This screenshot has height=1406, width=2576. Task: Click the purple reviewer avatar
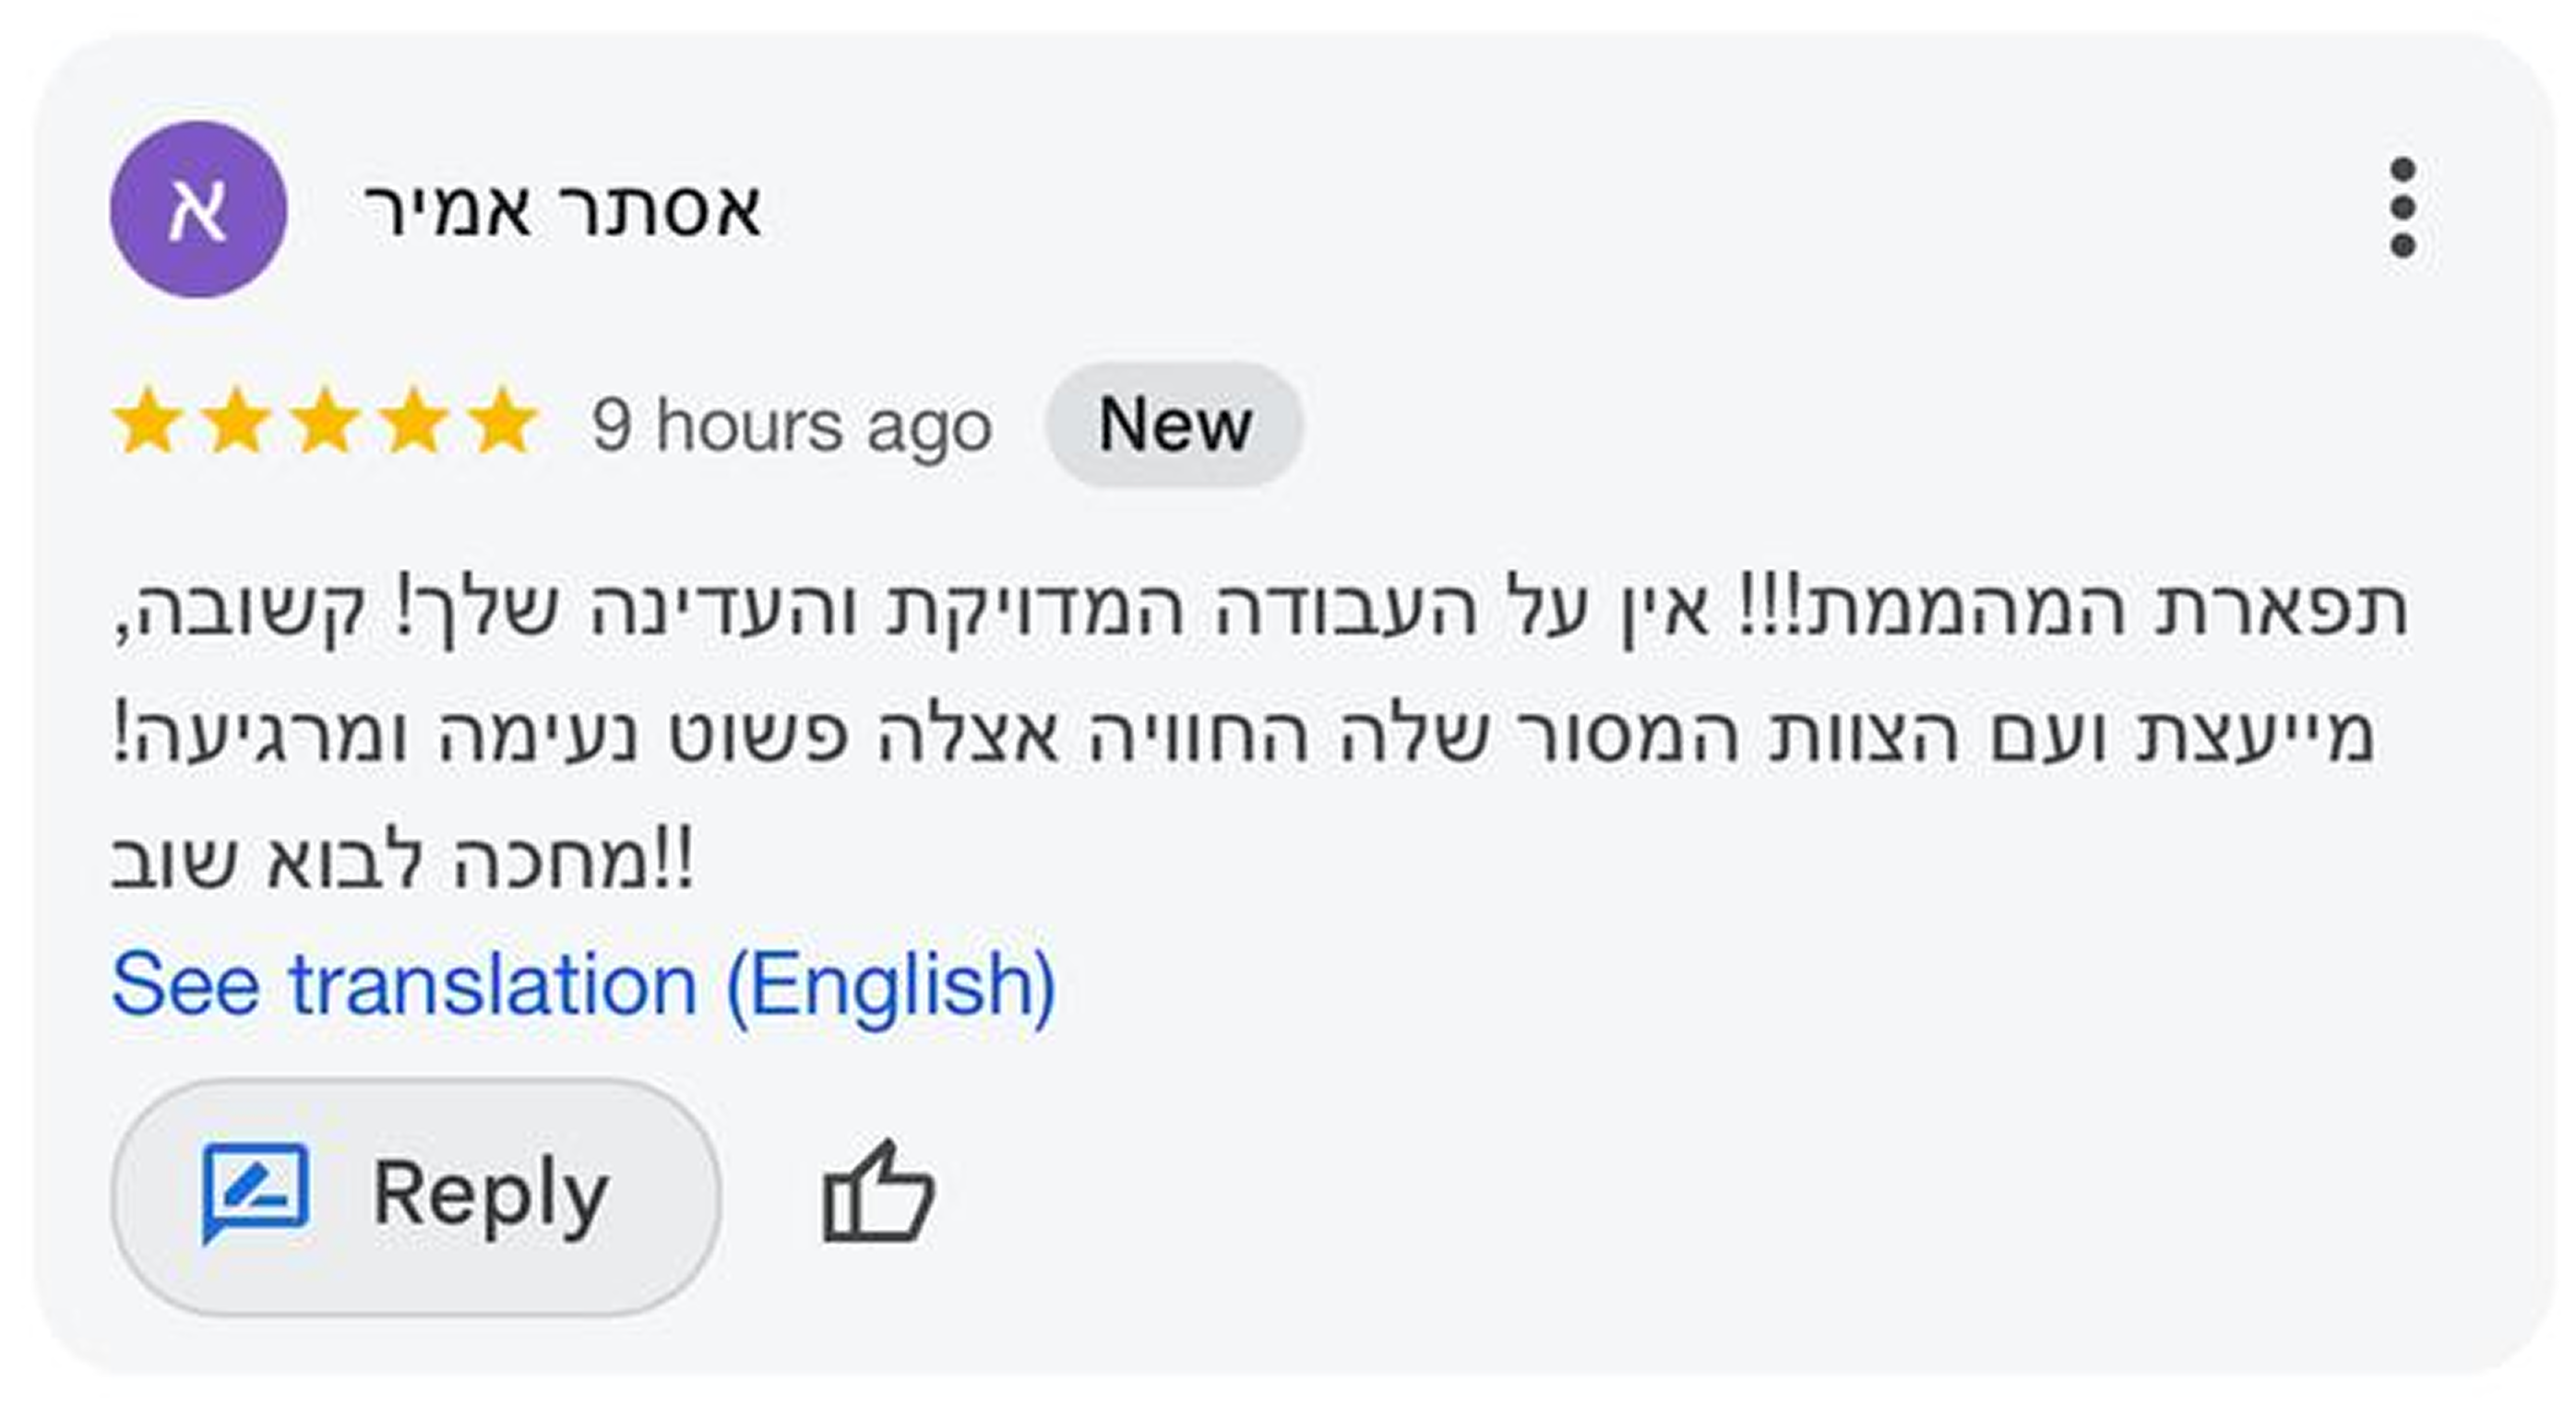click(198, 210)
